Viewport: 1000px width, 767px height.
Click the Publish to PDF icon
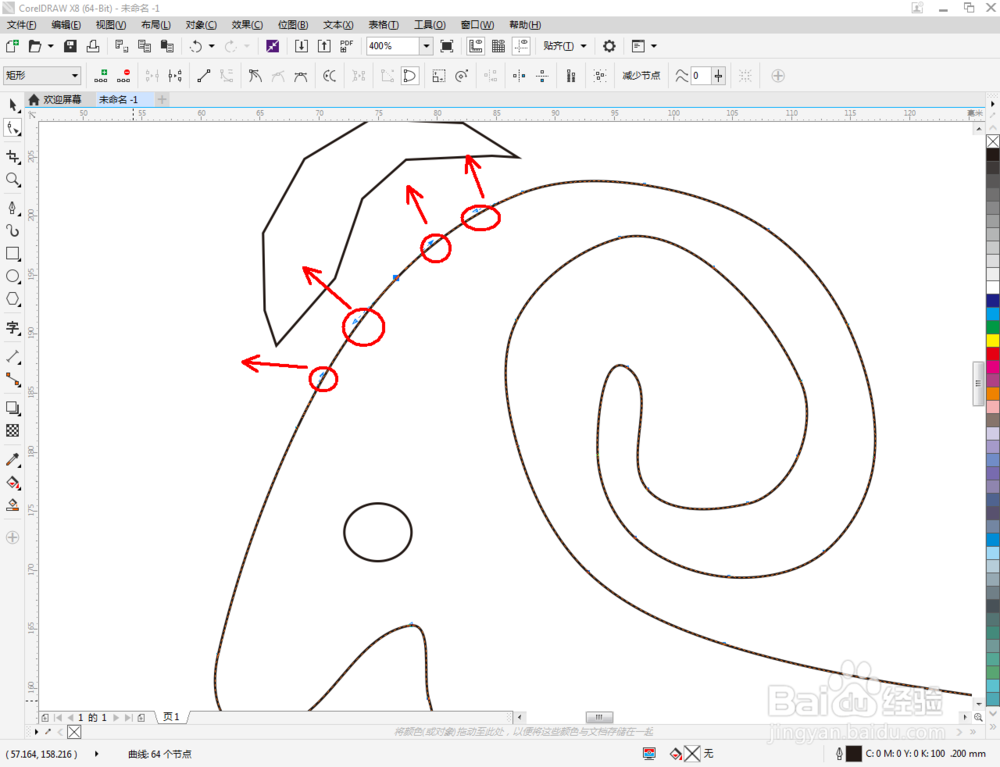click(347, 46)
